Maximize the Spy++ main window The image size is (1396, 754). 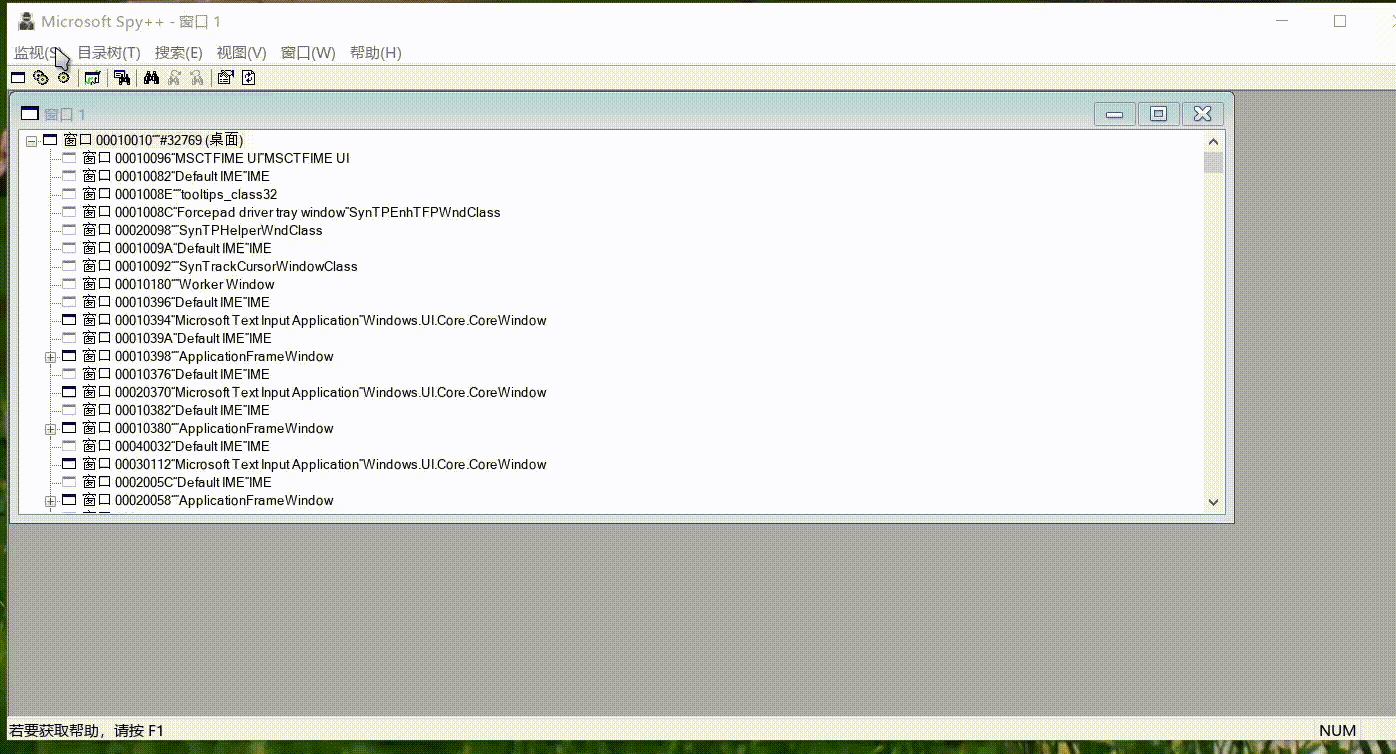[1340, 21]
